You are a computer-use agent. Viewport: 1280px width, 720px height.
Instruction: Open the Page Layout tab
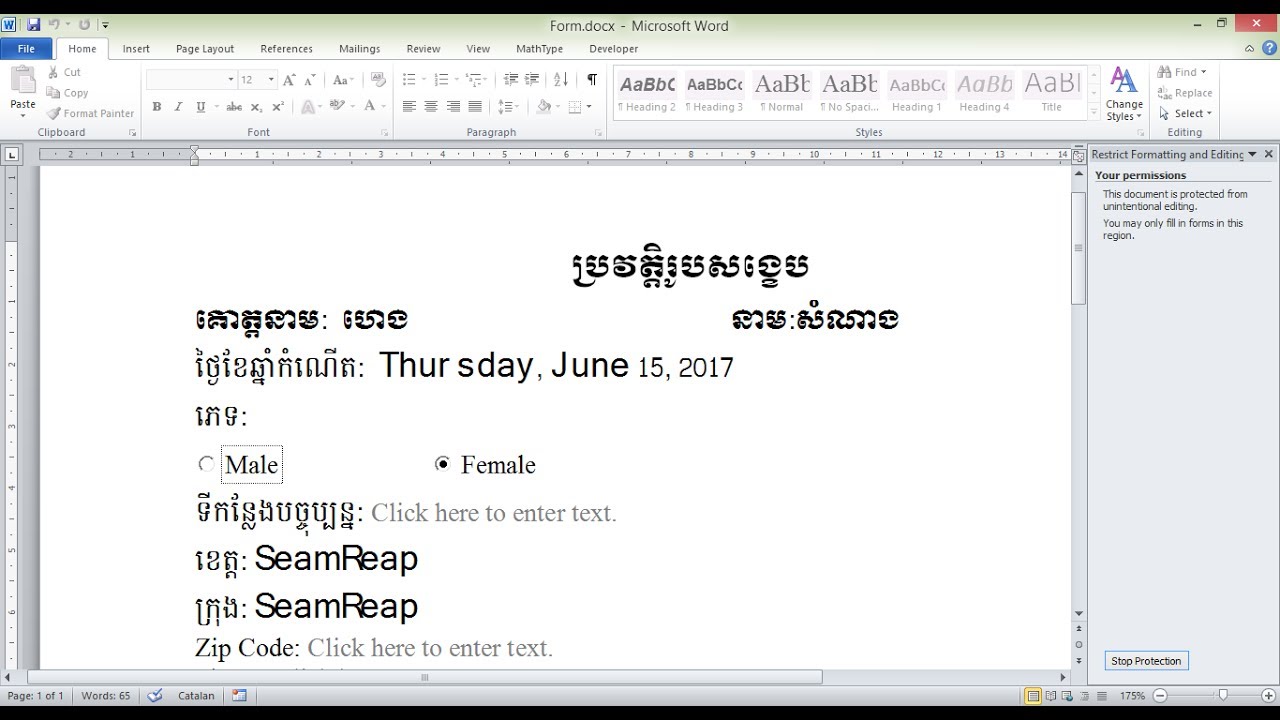(205, 49)
